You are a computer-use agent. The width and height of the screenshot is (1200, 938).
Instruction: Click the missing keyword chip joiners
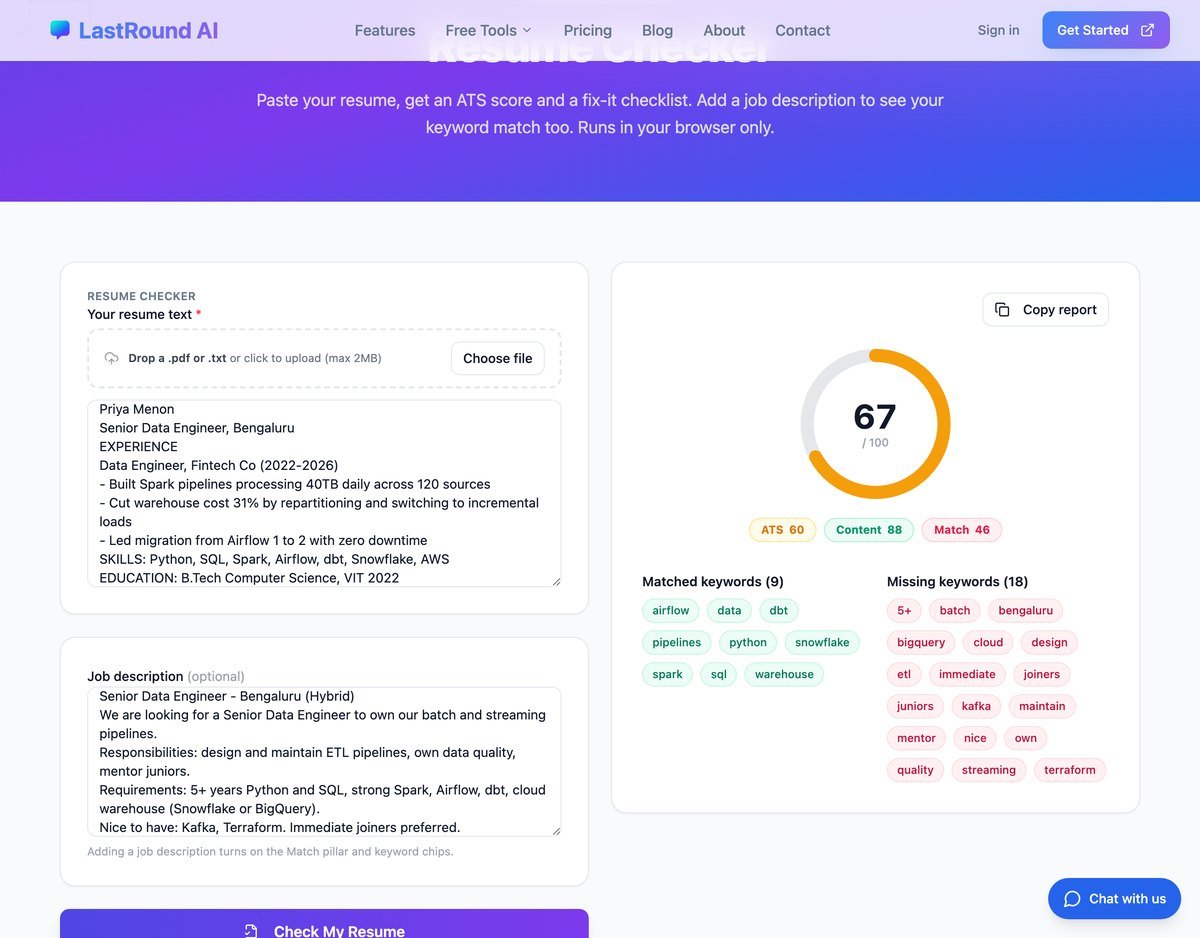(1042, 674)
